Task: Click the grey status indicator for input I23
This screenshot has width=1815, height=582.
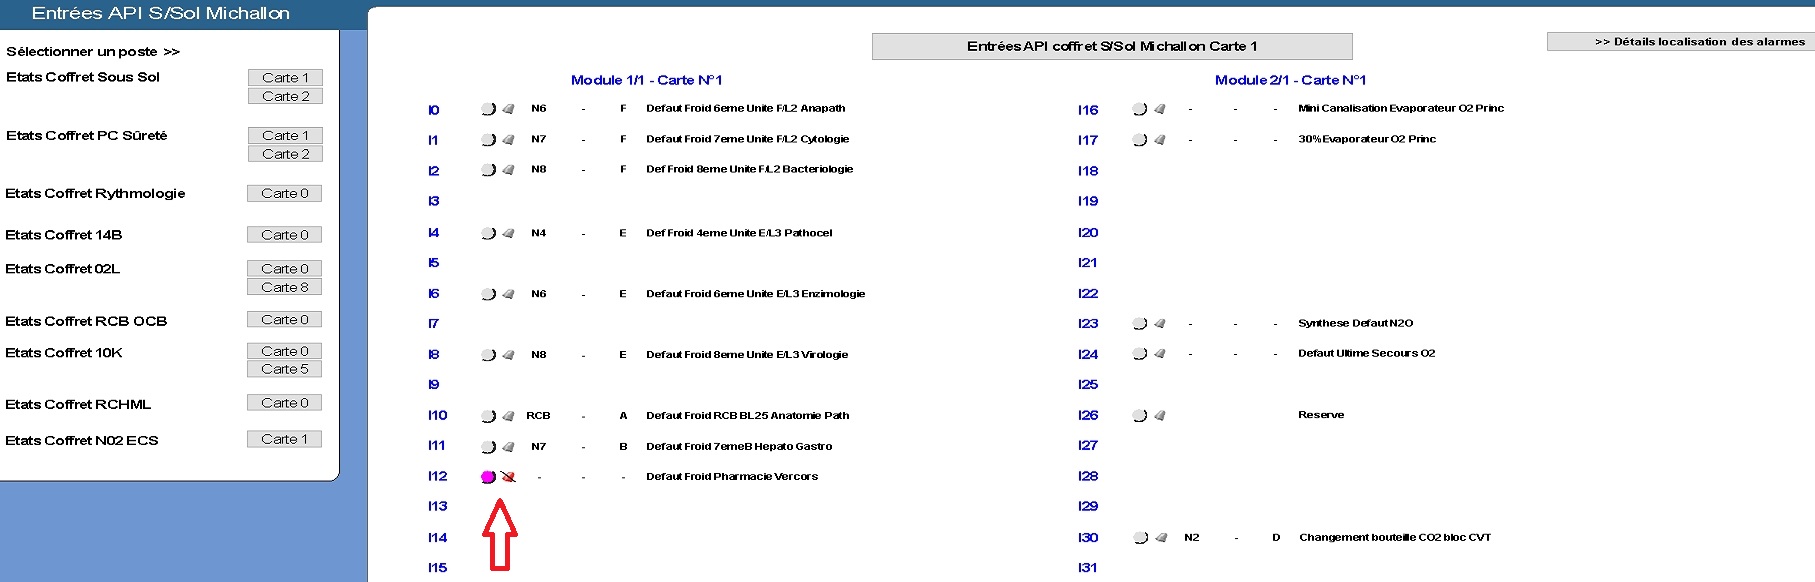Action: (1139, 324)
